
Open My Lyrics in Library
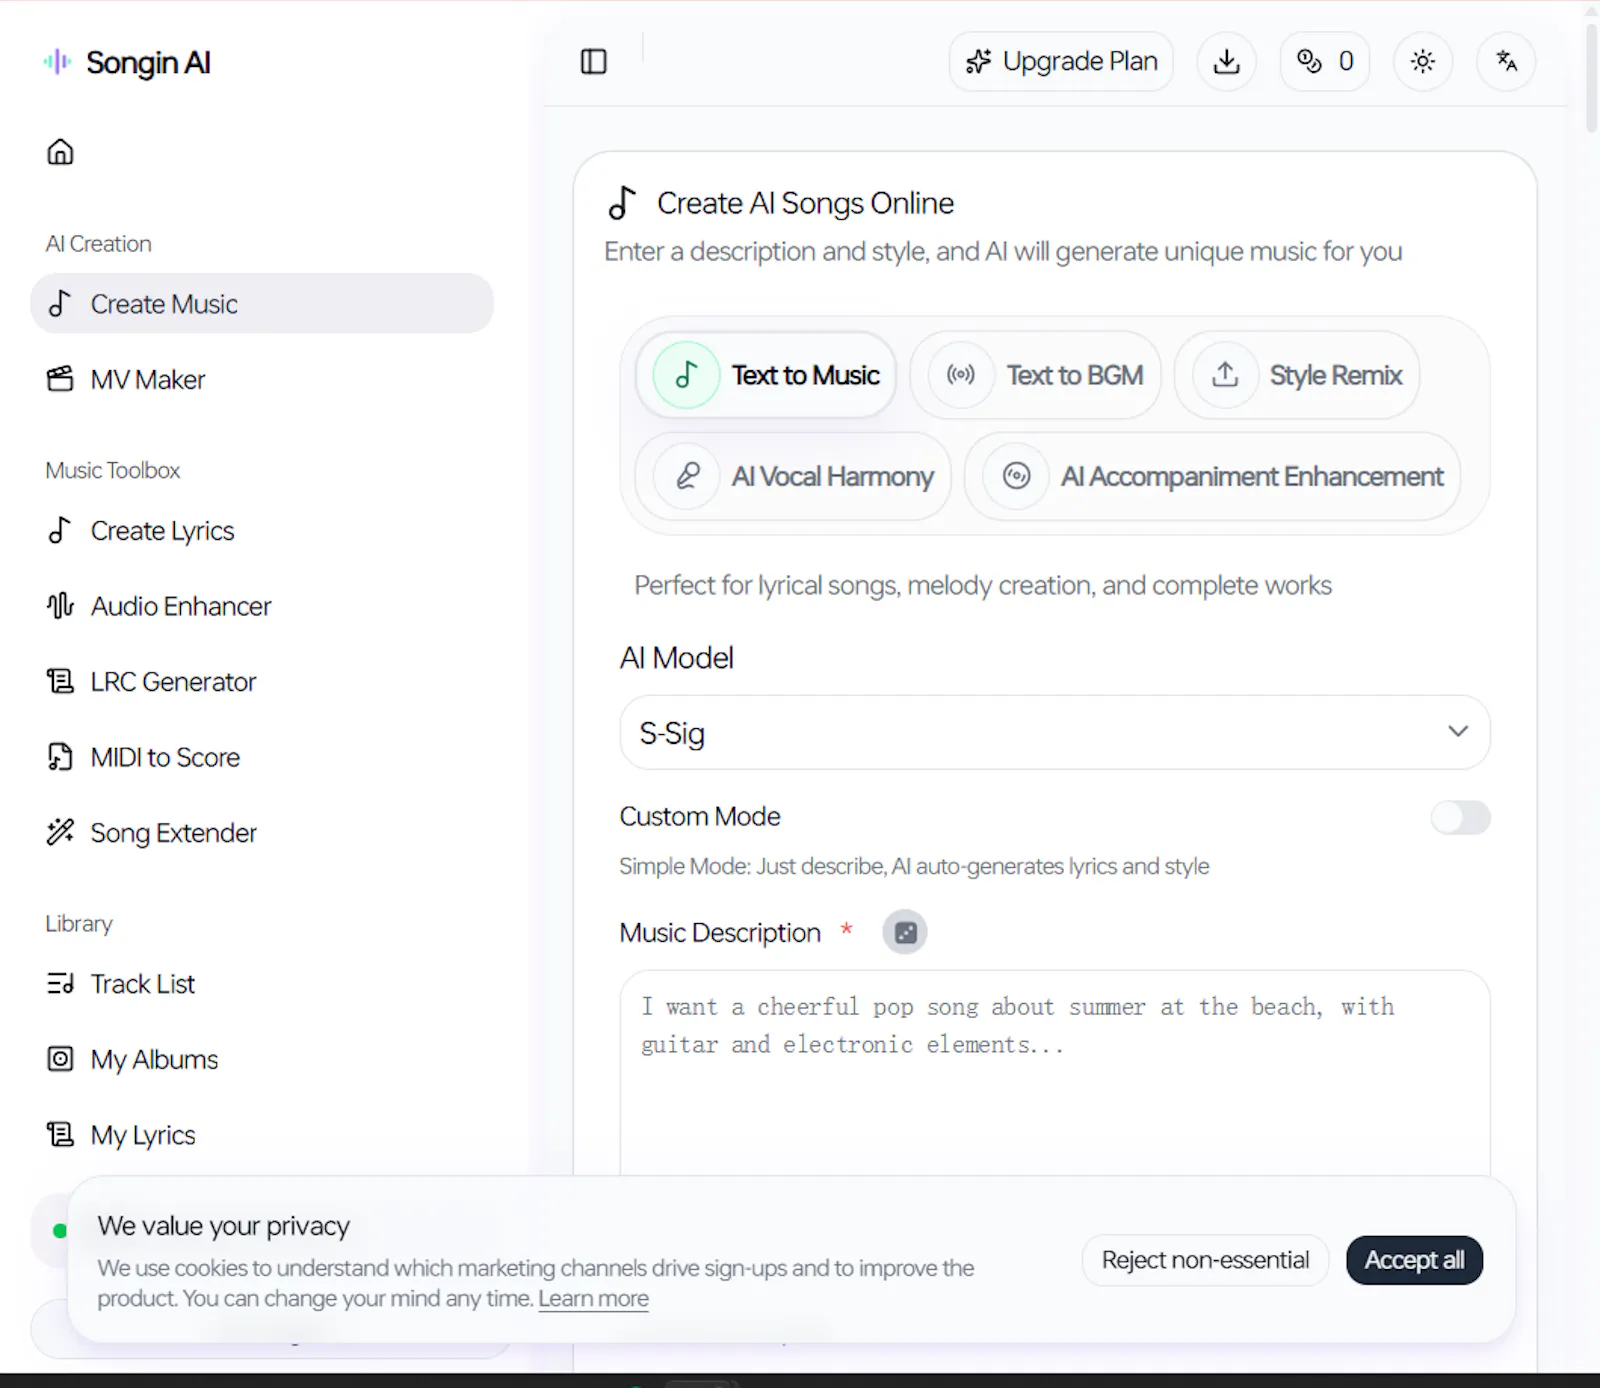[x=262, y=1135]
